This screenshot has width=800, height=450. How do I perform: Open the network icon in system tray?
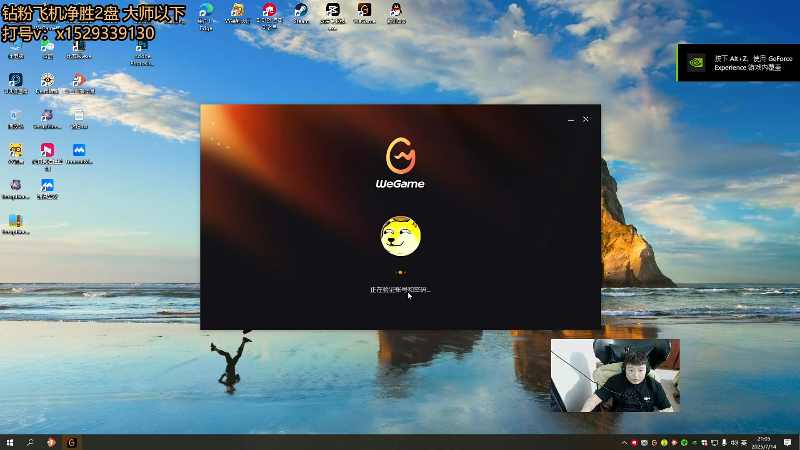[x=714, y=443]
